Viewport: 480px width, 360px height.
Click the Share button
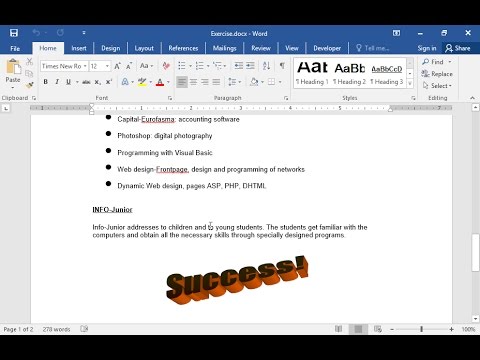click(458, 48)
